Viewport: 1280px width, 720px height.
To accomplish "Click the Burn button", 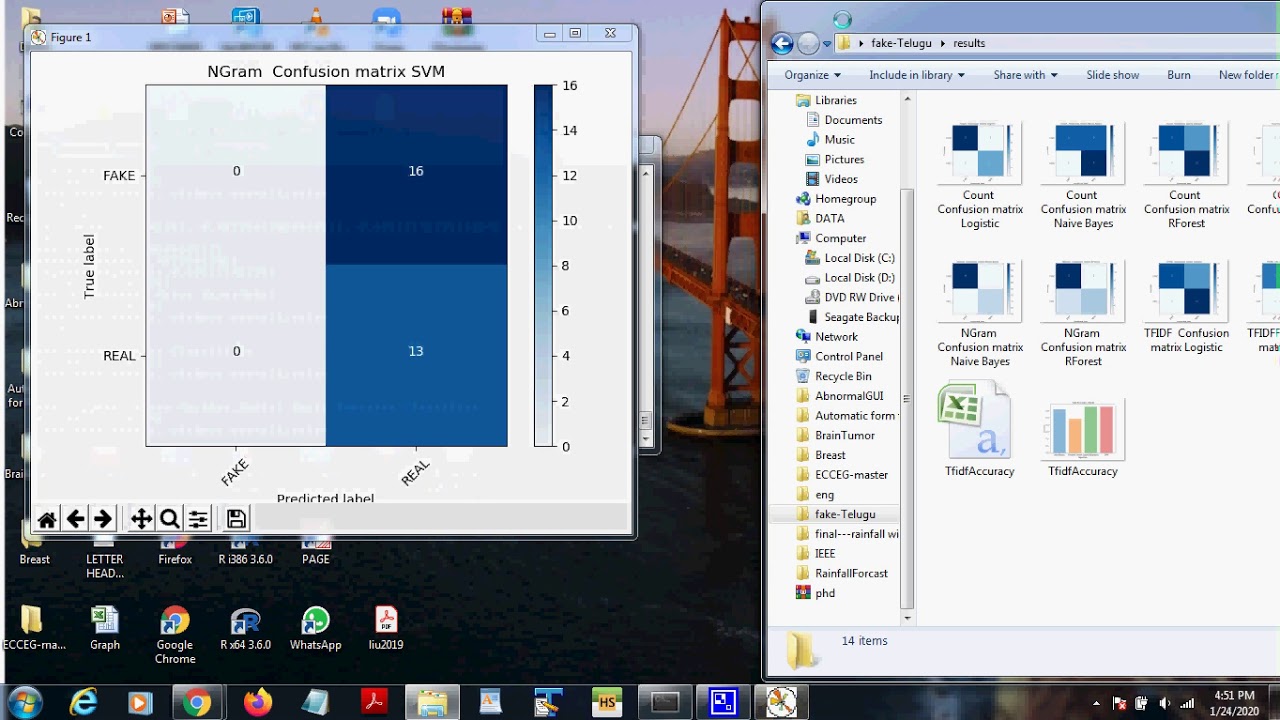I will pos(1179,75).
